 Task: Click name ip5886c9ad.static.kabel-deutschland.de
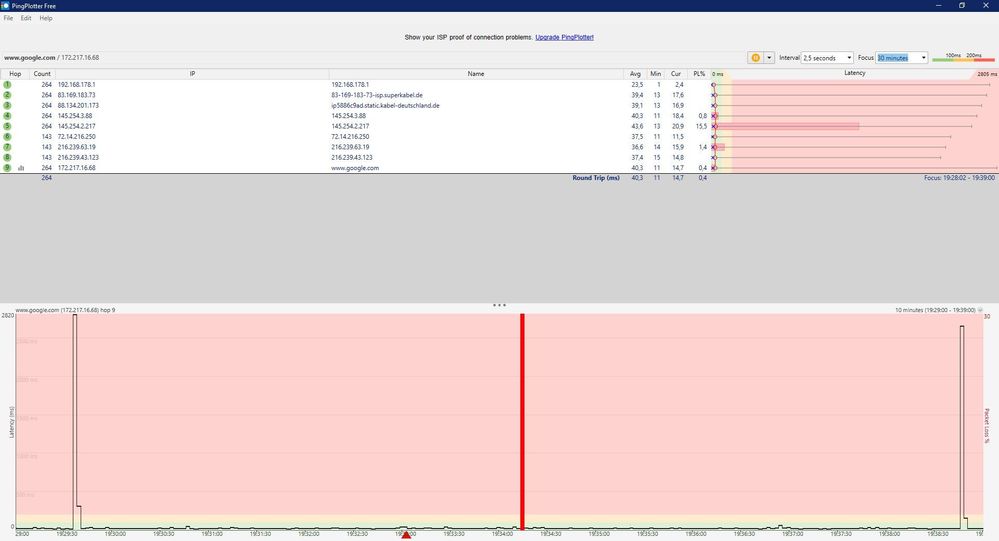(385, 105)
